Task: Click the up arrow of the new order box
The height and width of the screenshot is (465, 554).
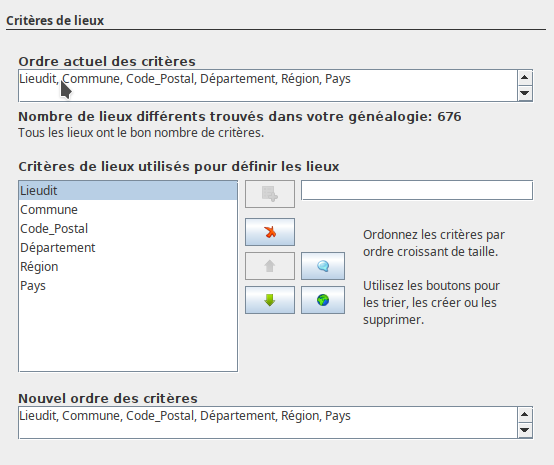Action: coord(525,414)
